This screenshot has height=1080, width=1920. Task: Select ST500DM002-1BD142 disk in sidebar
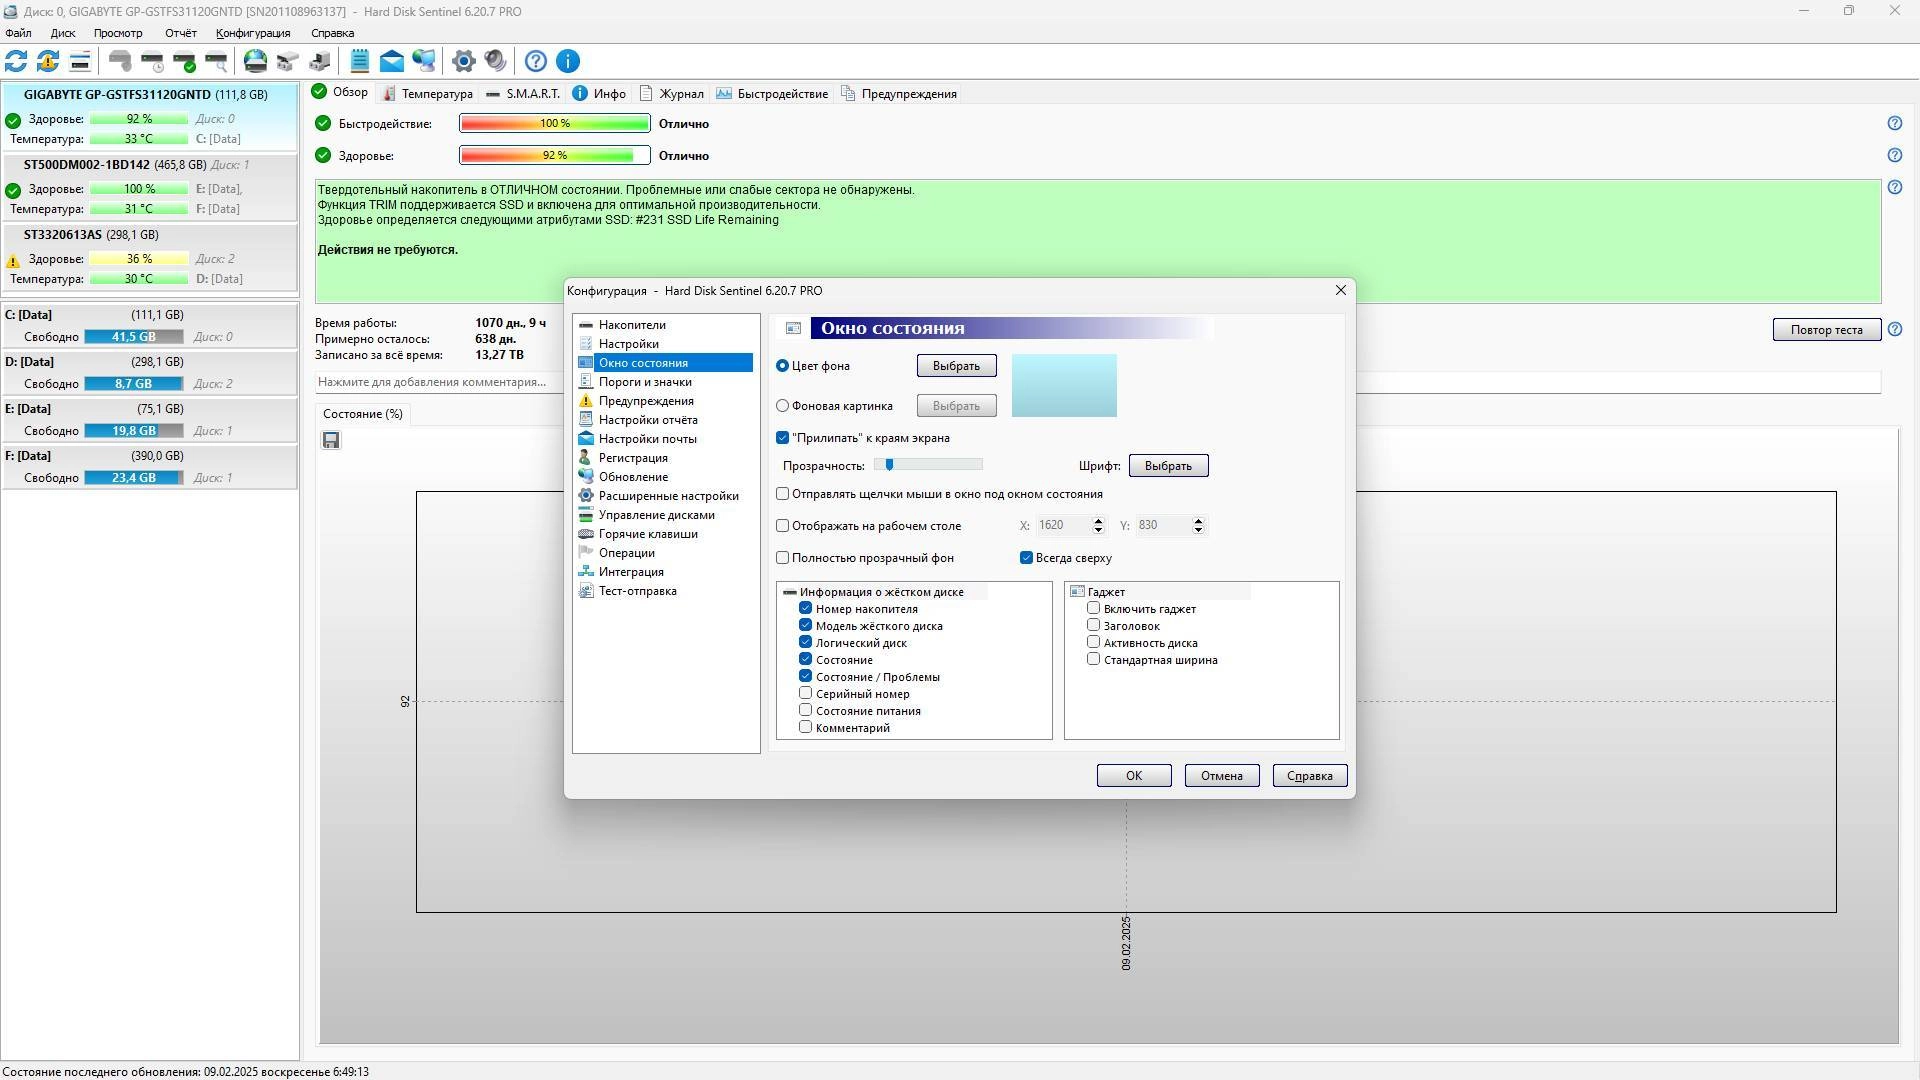(x=149, y=187)
